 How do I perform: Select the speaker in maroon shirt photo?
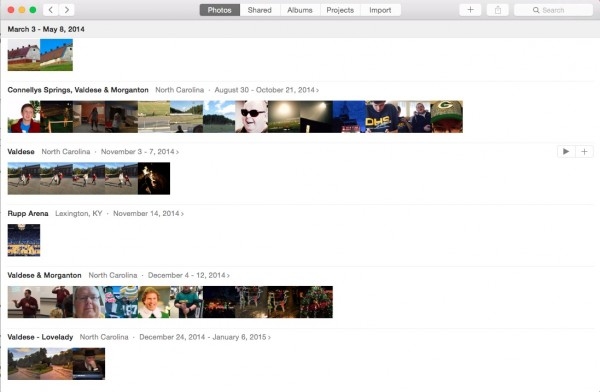24,302
